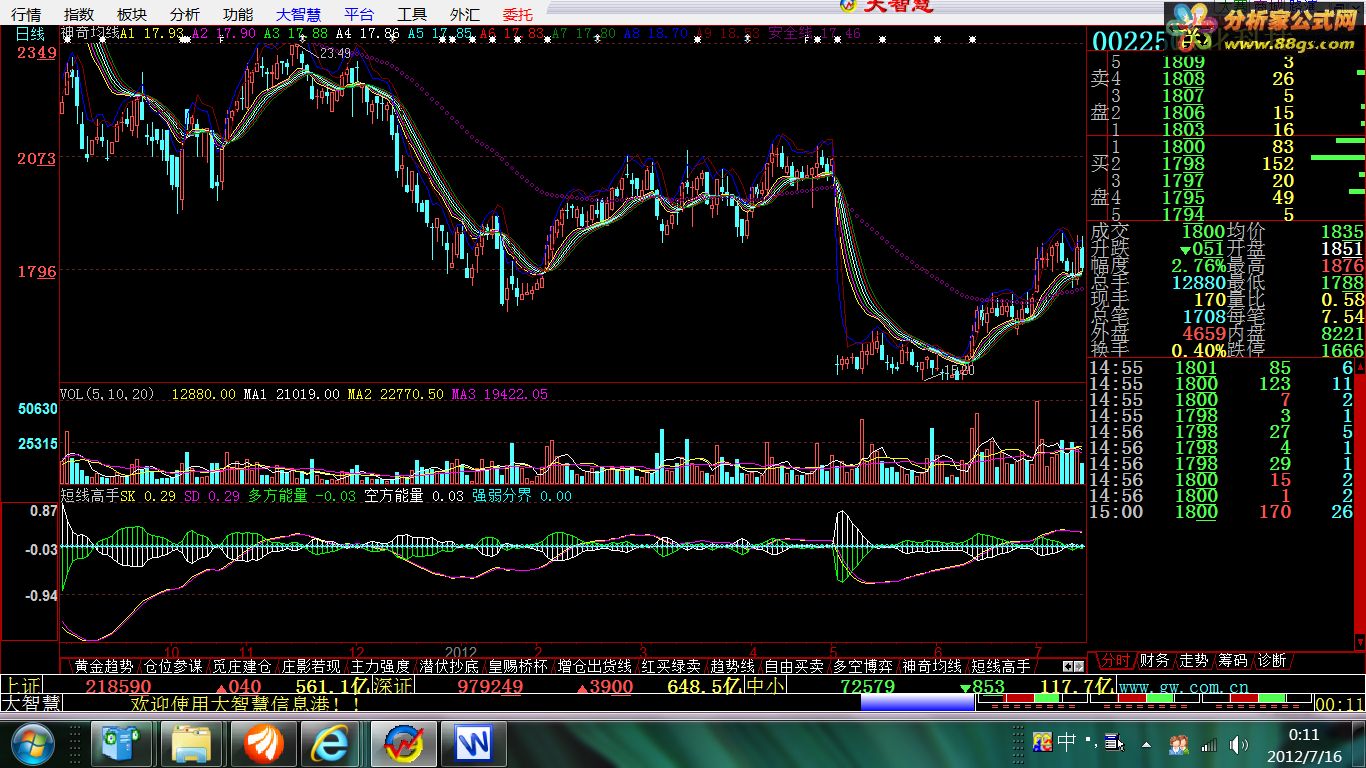Show hidden tray icons arrow
The image size is (1366, 768).
(x=1146, y=744)
